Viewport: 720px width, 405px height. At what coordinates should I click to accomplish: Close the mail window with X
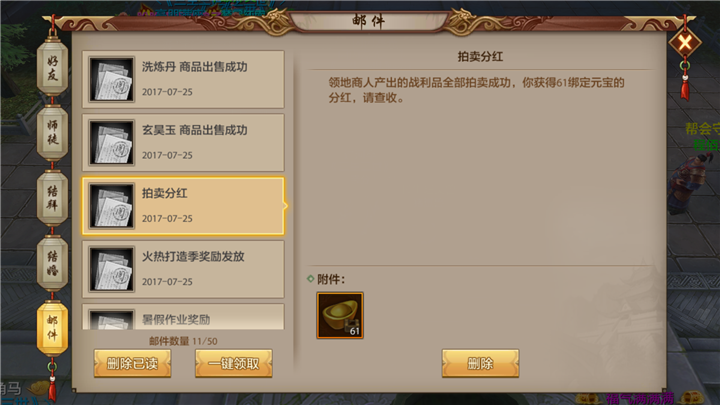pyautogui.click(x=685, y=43)
